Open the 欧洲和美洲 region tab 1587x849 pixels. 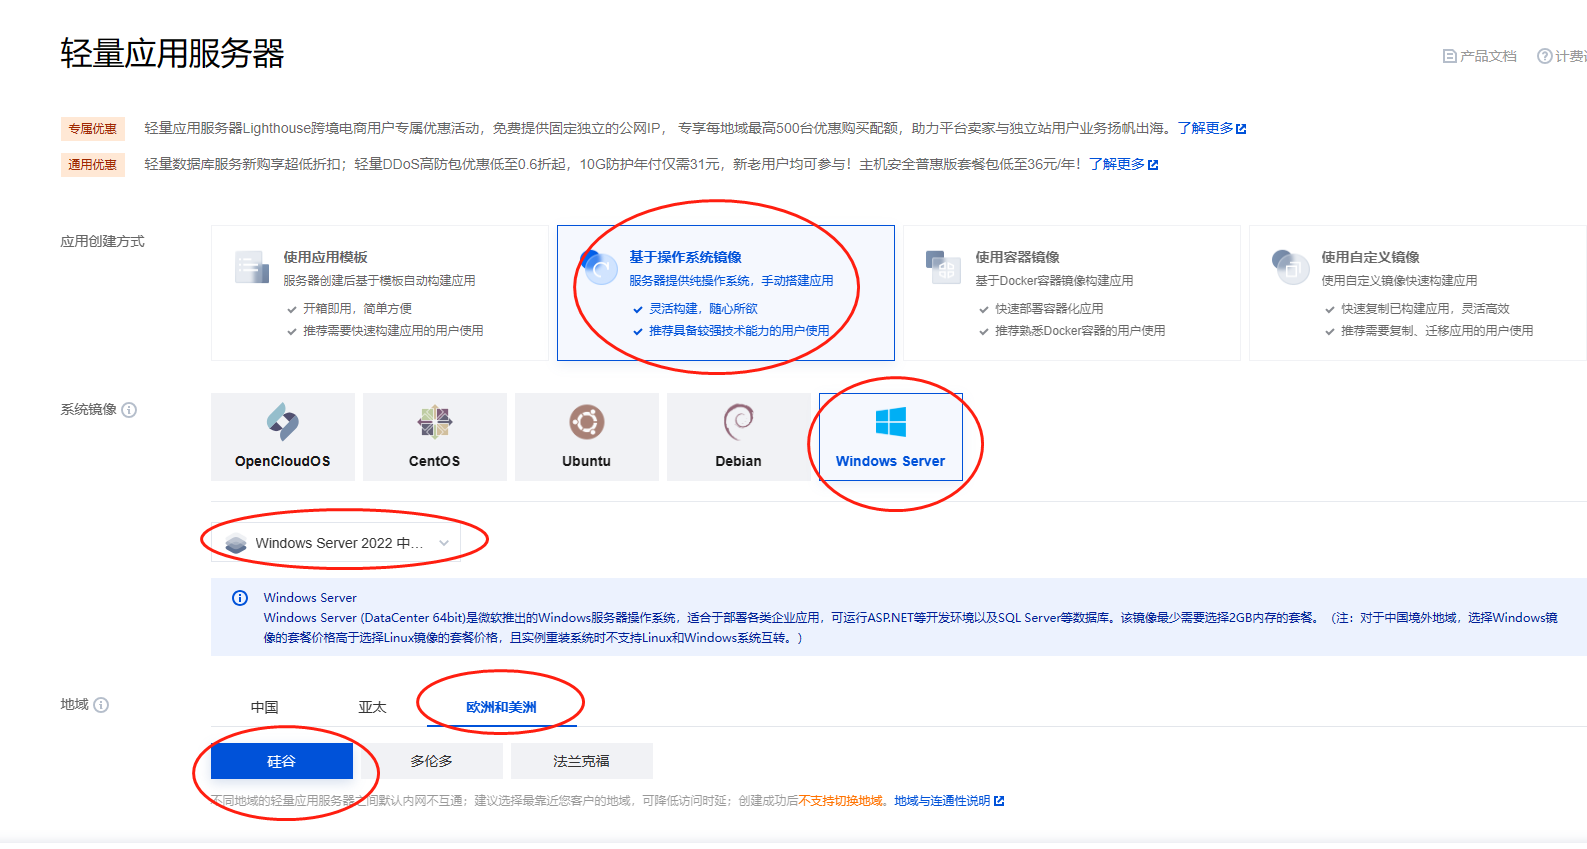pyautogui.click(x=501, y=707)
